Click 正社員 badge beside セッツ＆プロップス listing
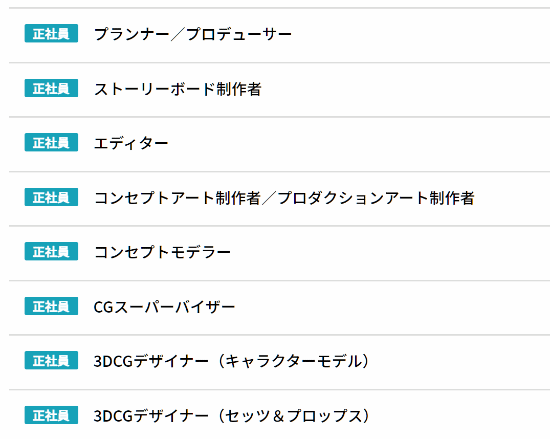550x439 pixels. pyautogui.click(x=51, y=415)
